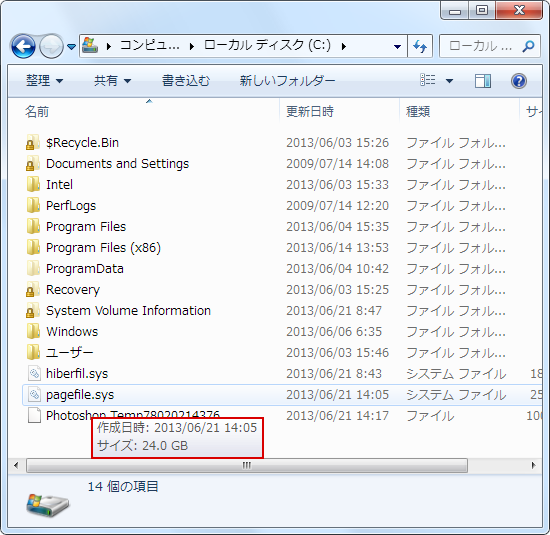Select Documents and Settings folder icon
Image resolution: width=550 pixels, height=535 pixels.
click(32, 163)
